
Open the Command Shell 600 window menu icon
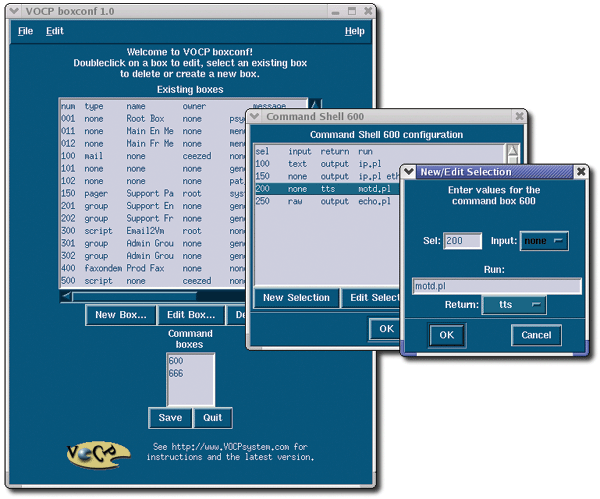click(x=255, y=117)
